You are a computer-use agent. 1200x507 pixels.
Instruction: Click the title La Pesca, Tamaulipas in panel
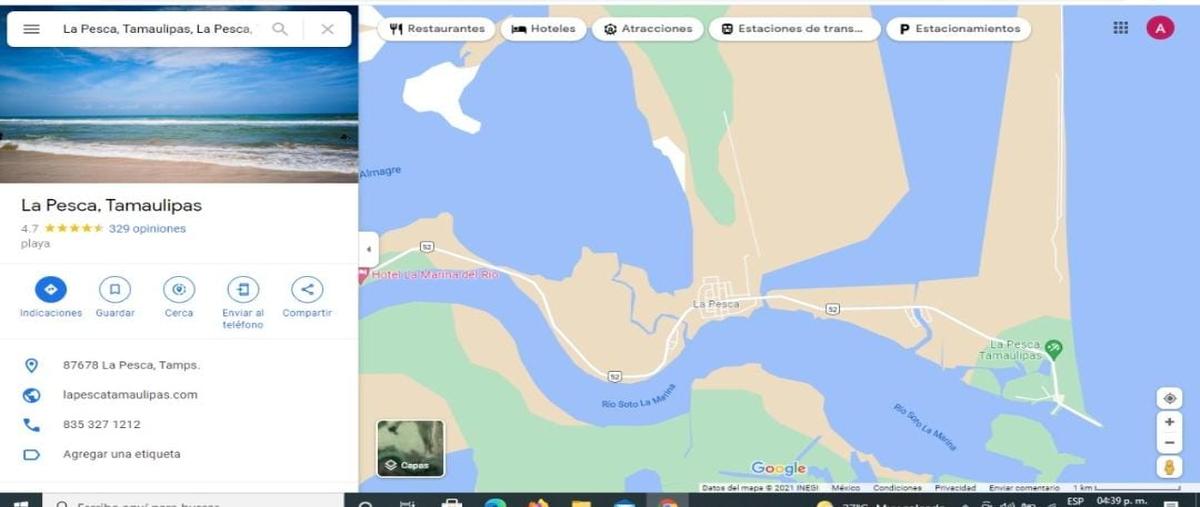point(111,205)
